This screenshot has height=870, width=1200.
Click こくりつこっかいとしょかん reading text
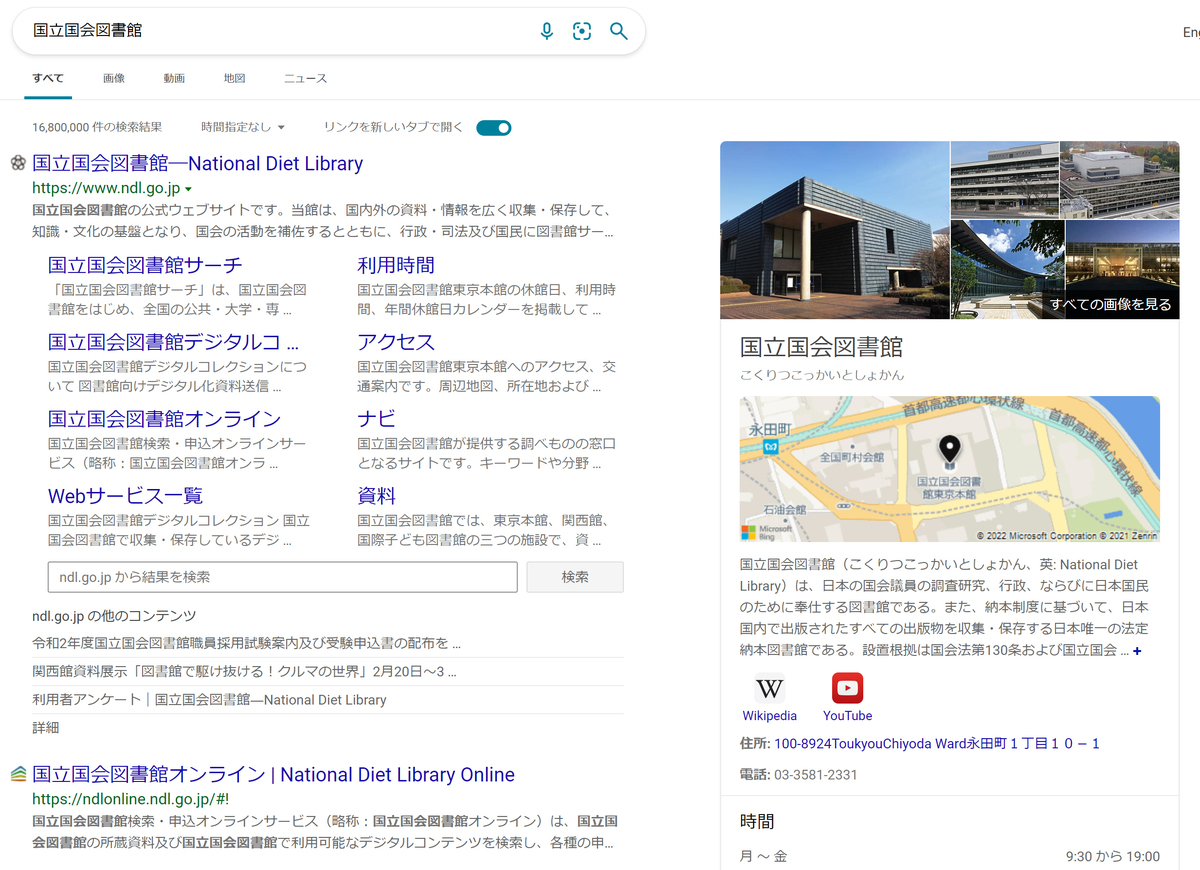[822, 374]
